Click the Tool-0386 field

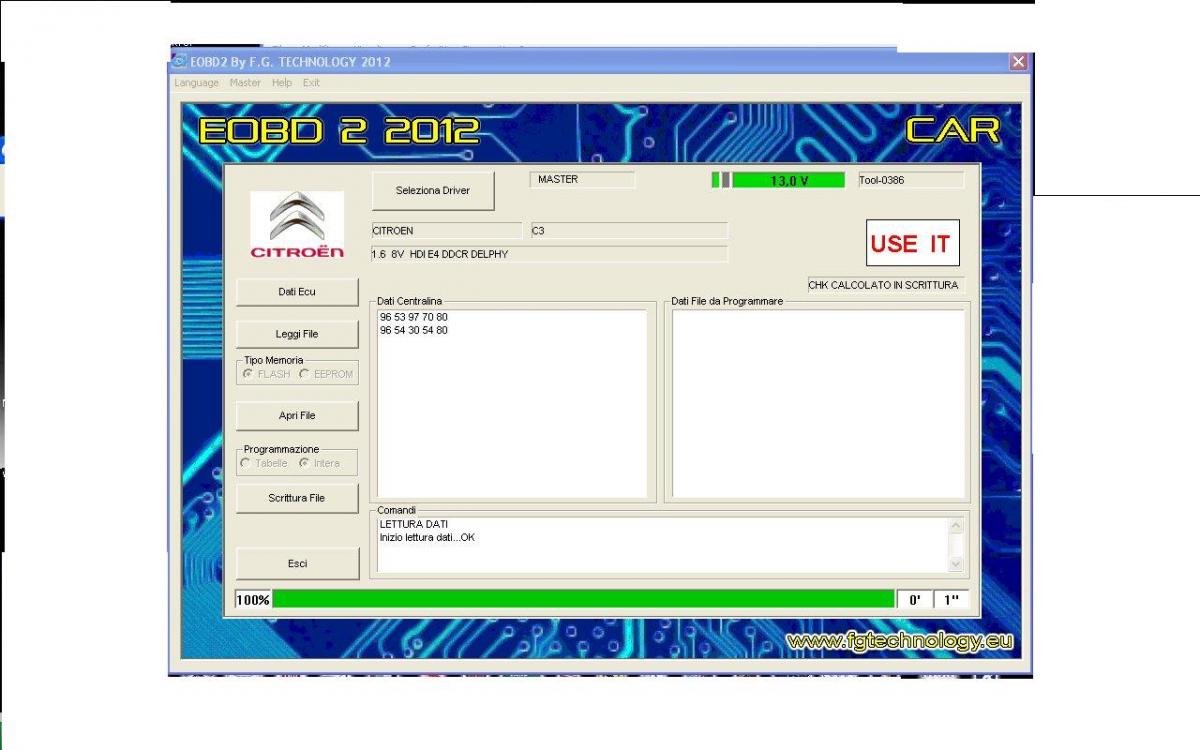point(910,180)
